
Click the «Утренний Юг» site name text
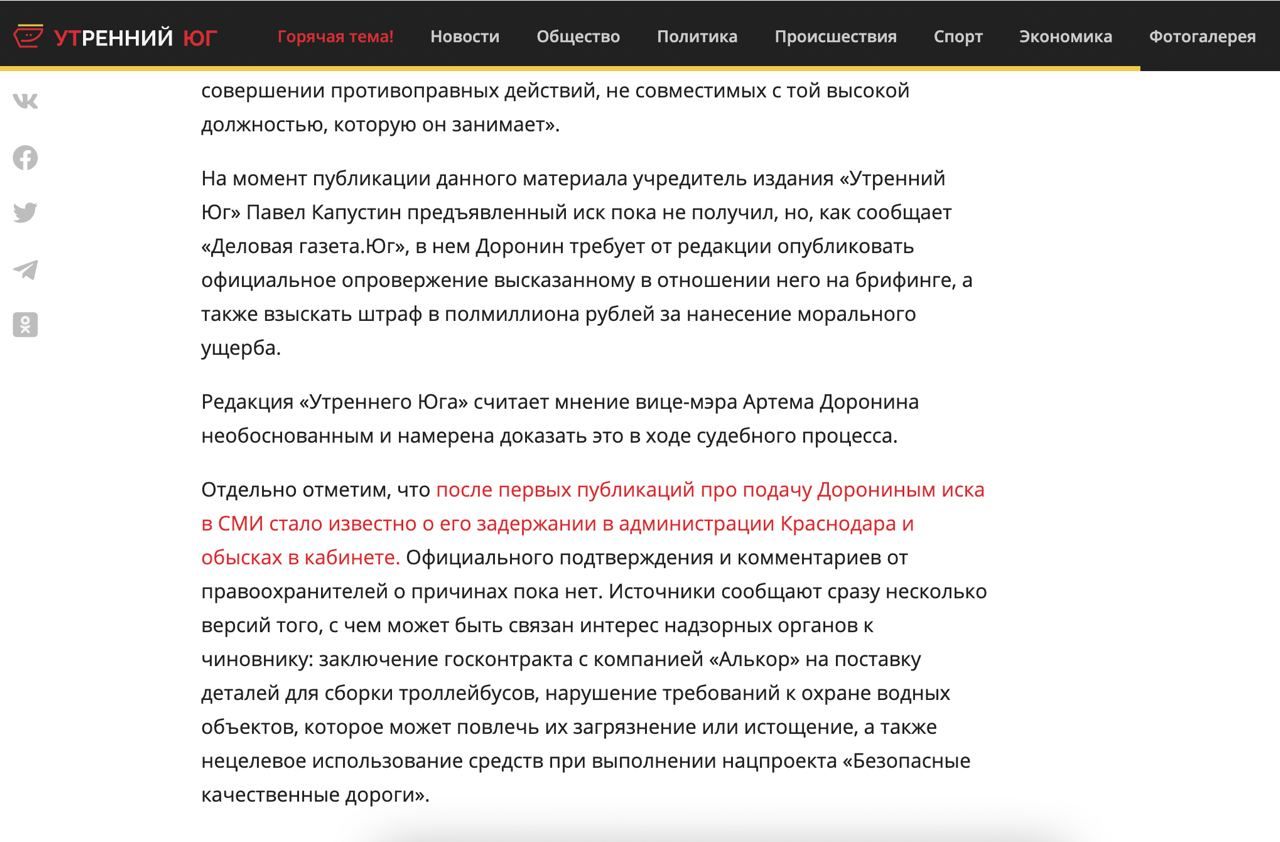[x=135, y=37]
